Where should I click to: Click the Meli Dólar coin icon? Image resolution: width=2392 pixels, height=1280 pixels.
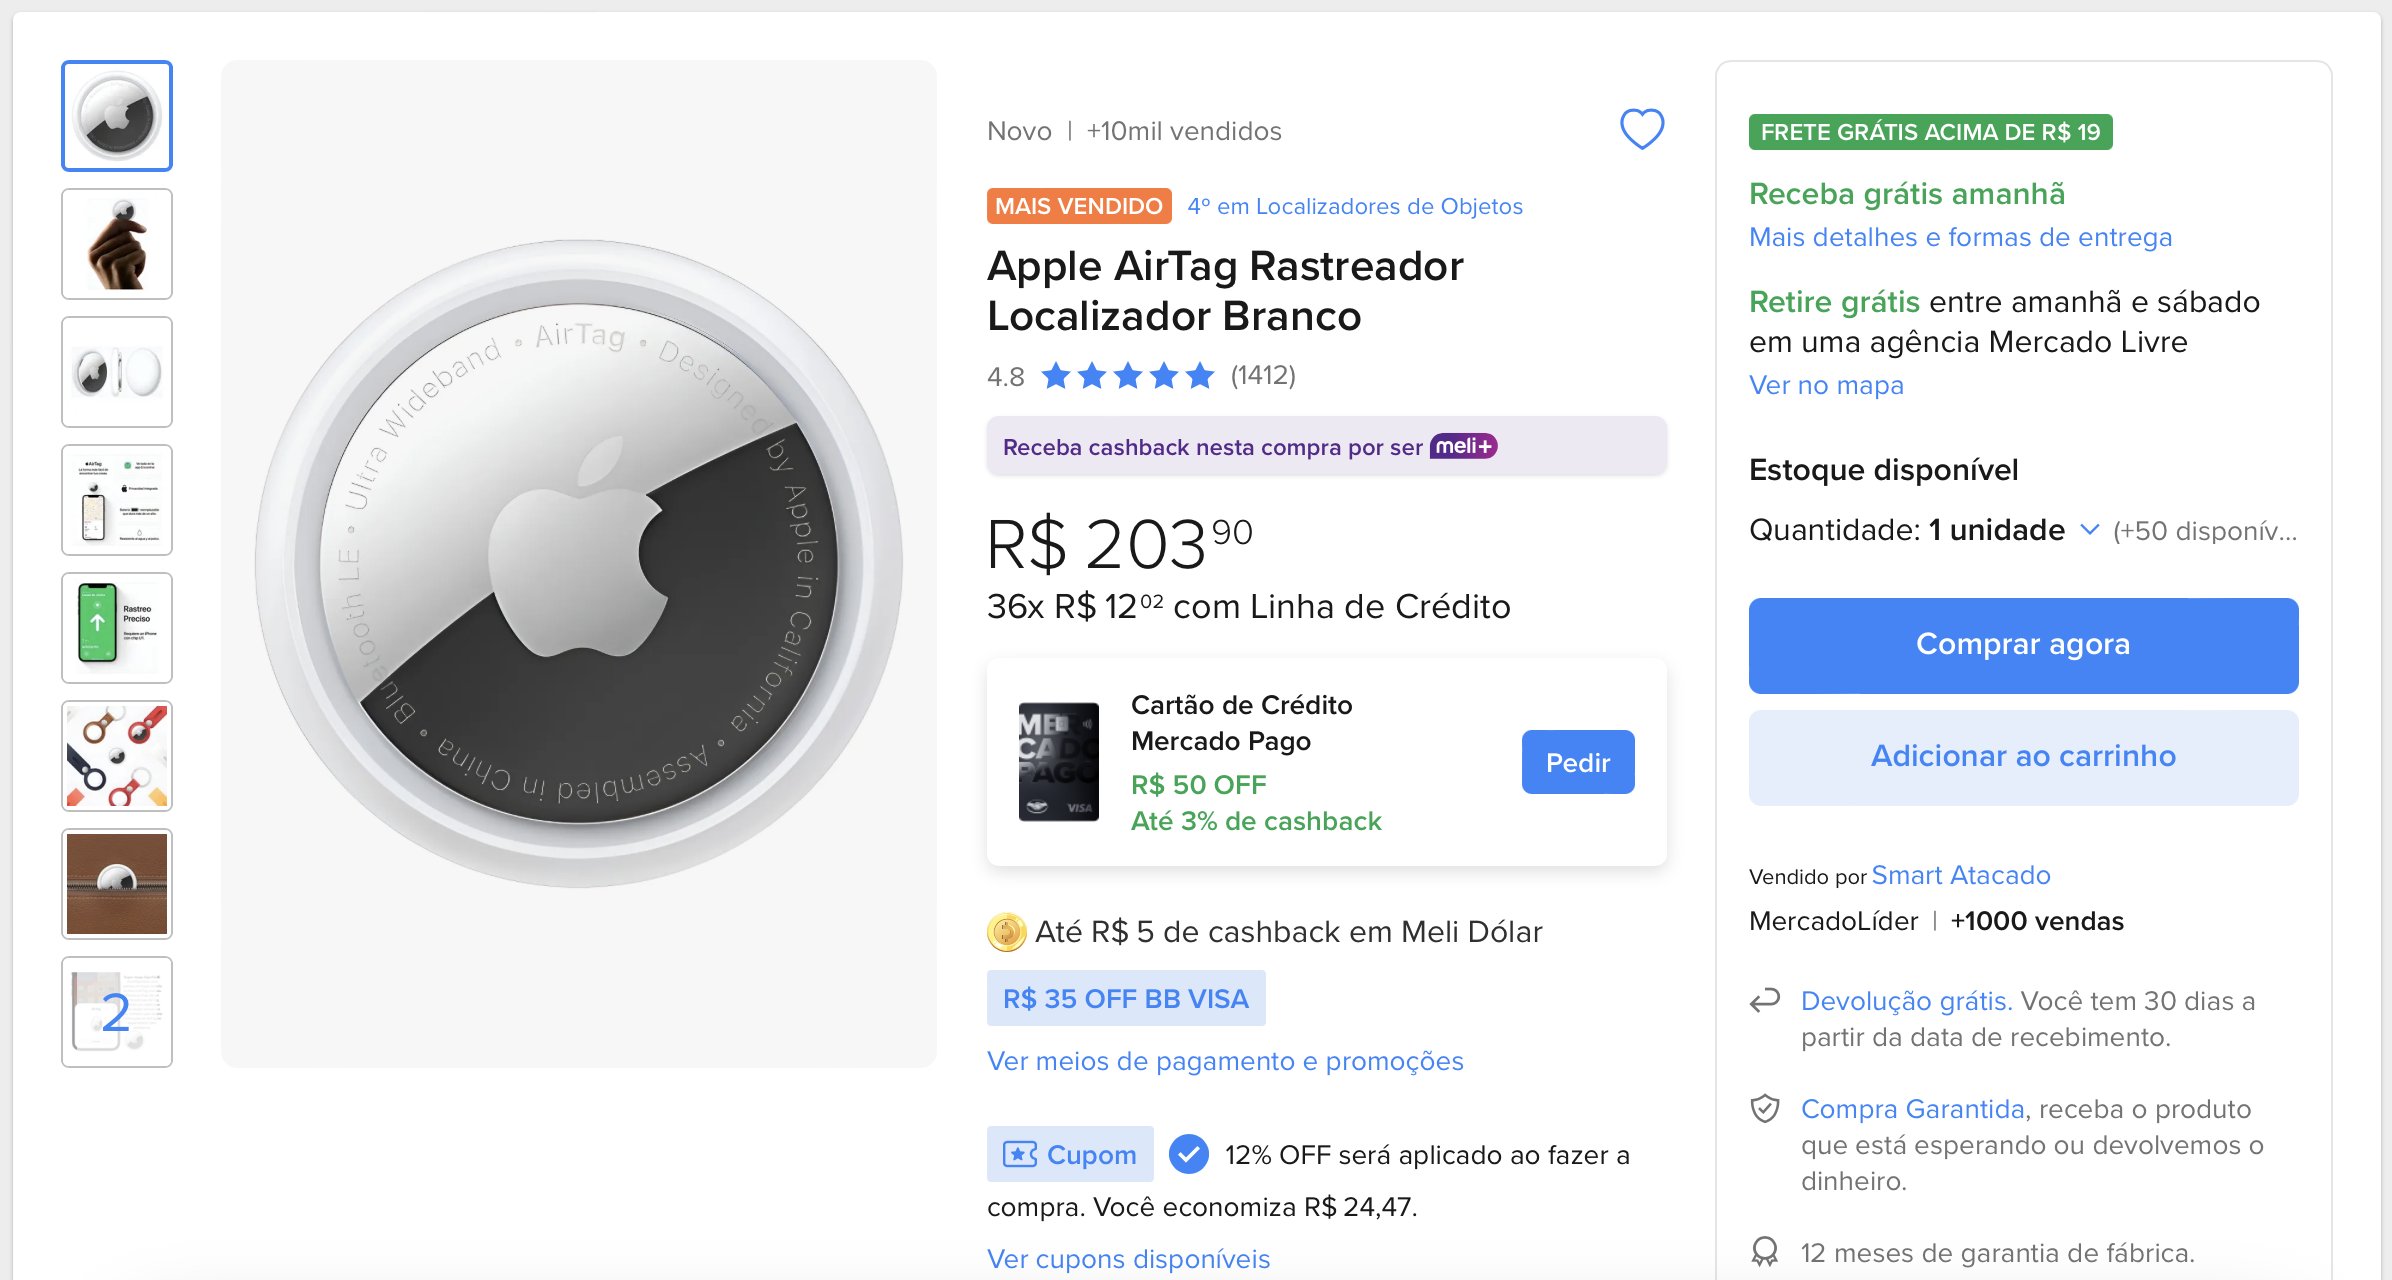tap(1006, 932)
